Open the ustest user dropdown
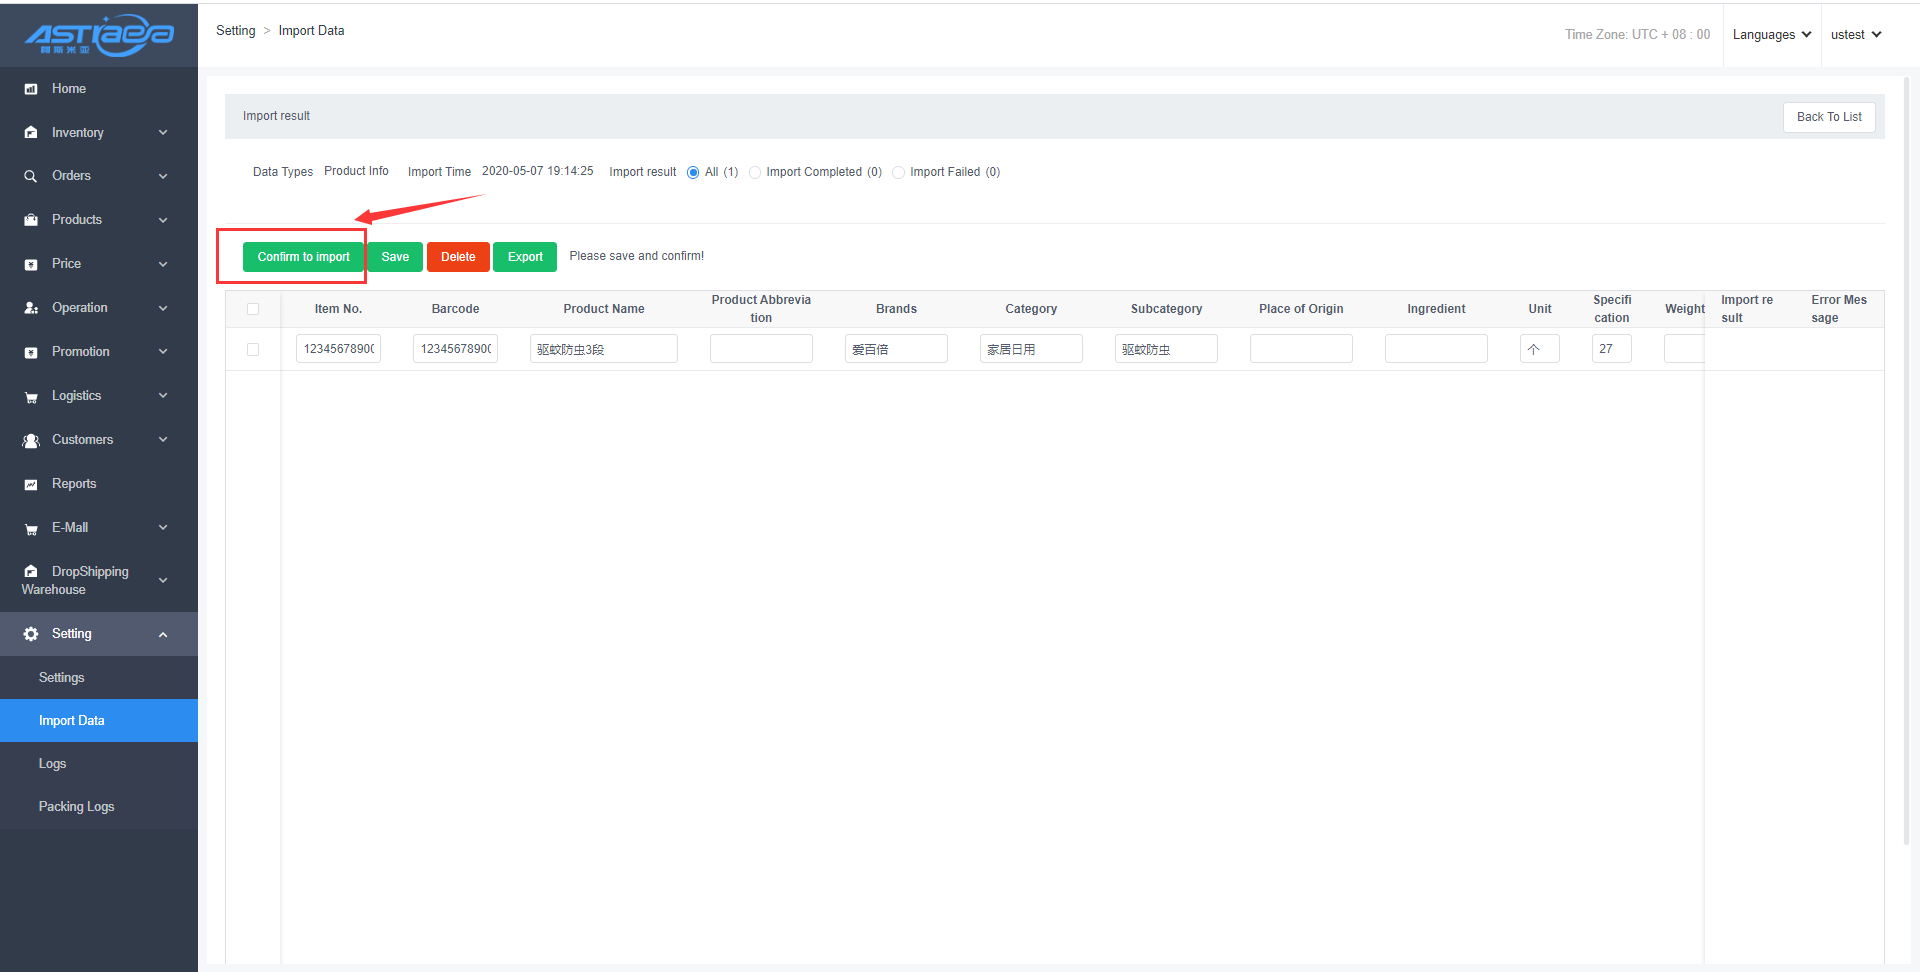Screen dimensions: 1920x972 [1855, 35]
